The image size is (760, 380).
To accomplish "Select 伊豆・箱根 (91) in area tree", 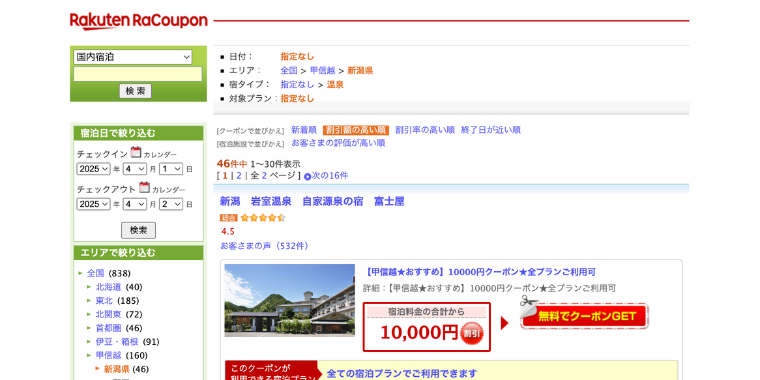I will pos(117,342).
